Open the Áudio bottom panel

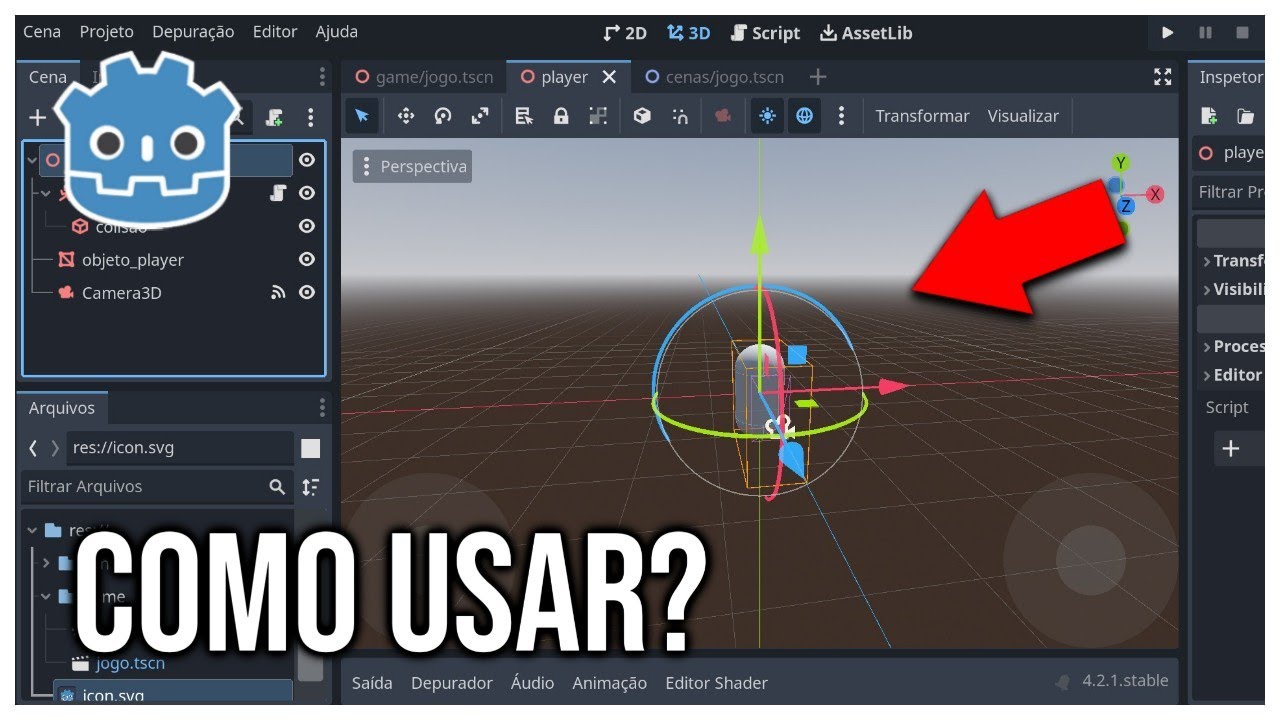[x=533, y=683]
